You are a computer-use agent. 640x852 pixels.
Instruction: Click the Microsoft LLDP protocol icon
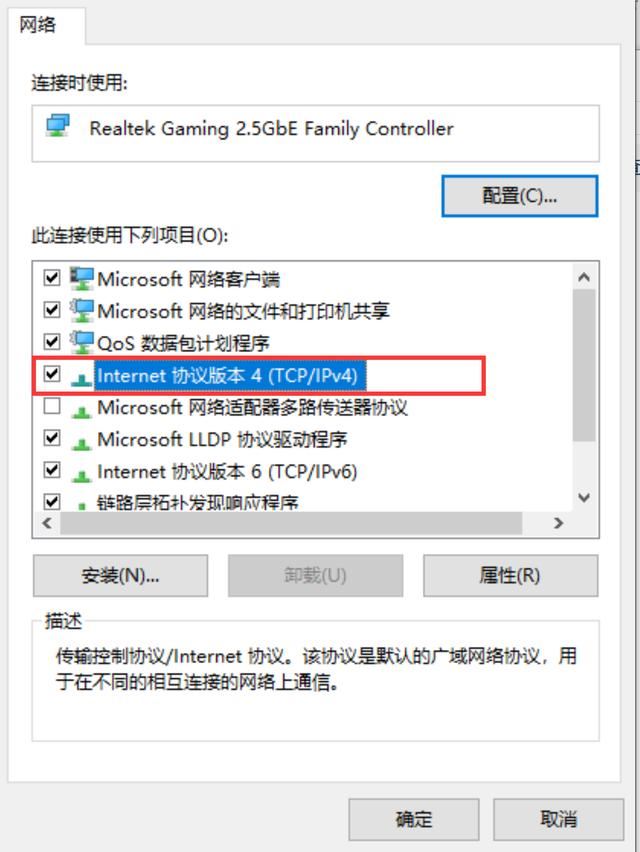81,443
